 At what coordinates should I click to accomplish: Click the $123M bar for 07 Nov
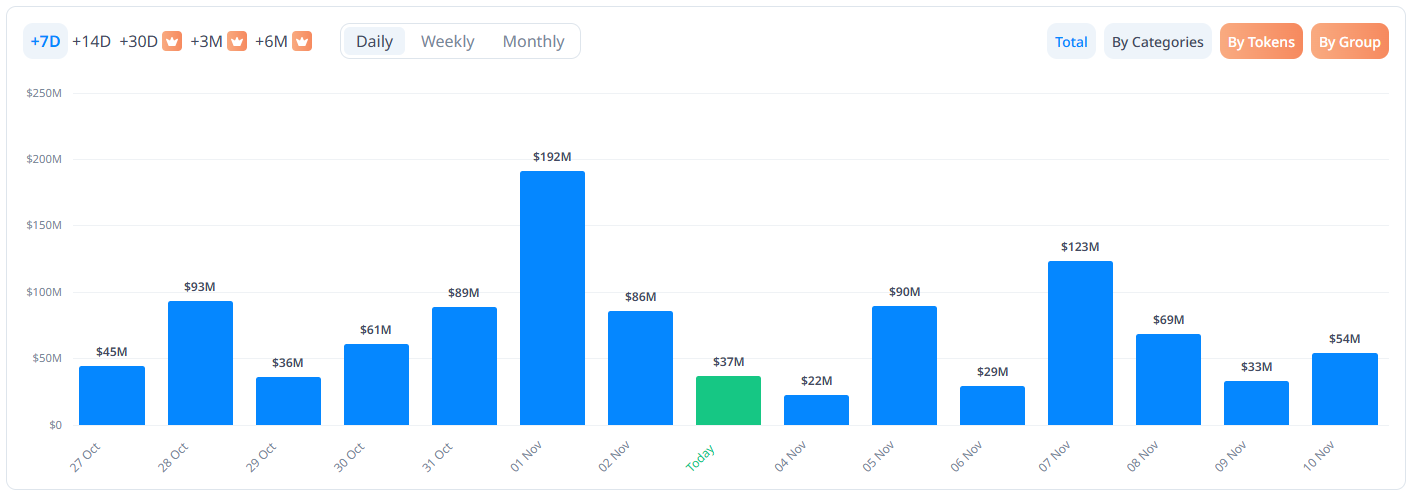[x=1080, y=343]
